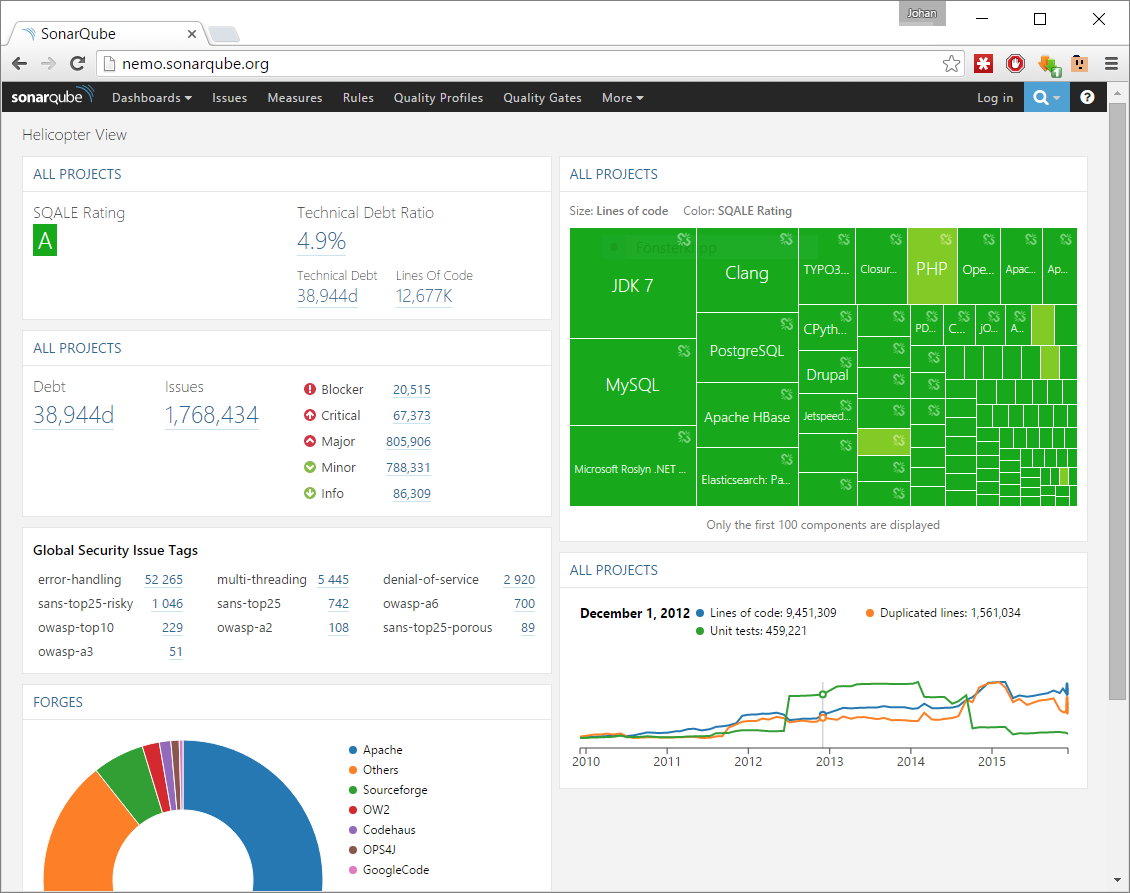Open the Chrome hamburger menu

1111,63
